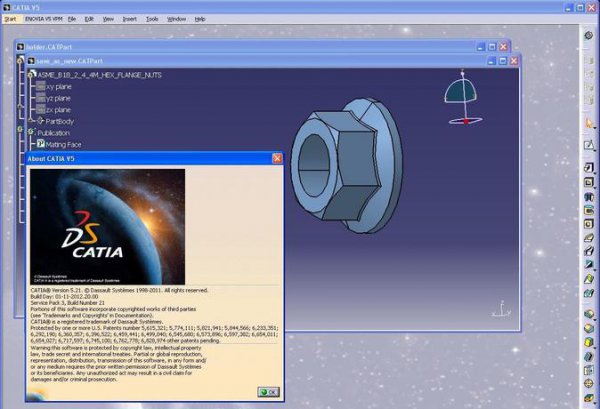Maximize the save_as_new.CATPart window
Image resolution: width=600 pixels, height=409 pixels.
click(x=503, y=61)
